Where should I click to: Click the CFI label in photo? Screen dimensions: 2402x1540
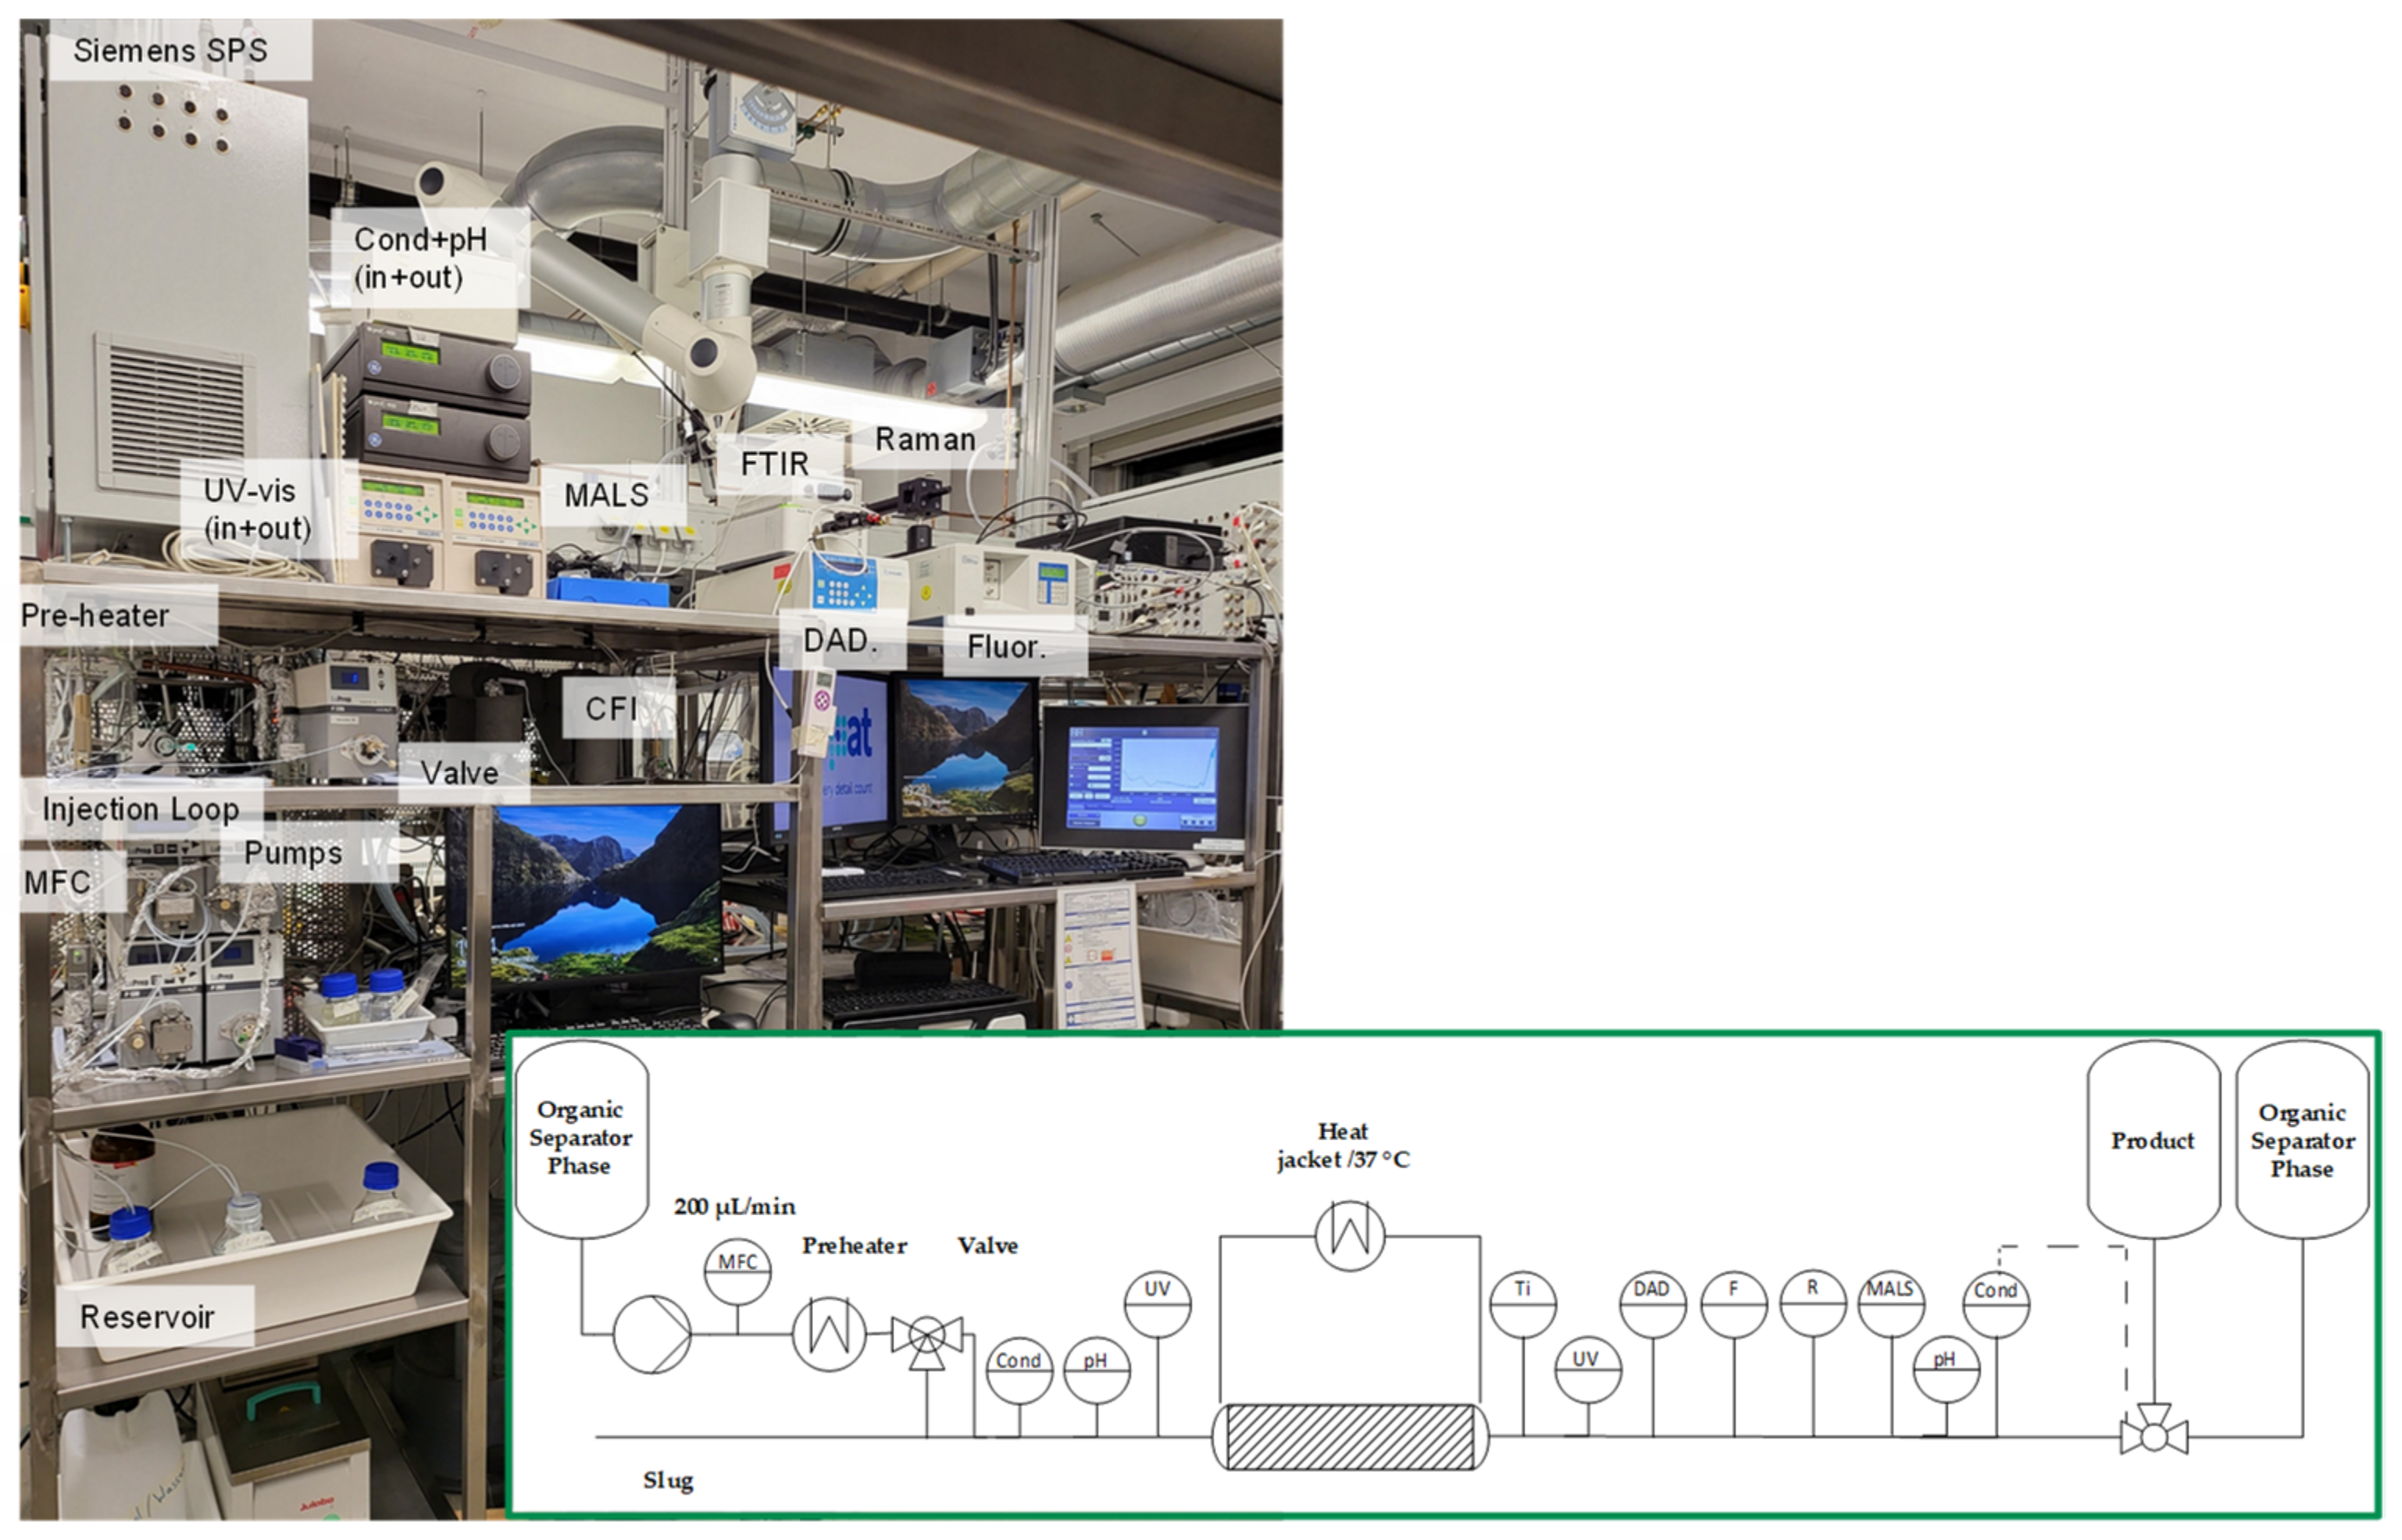coord(611,709)
